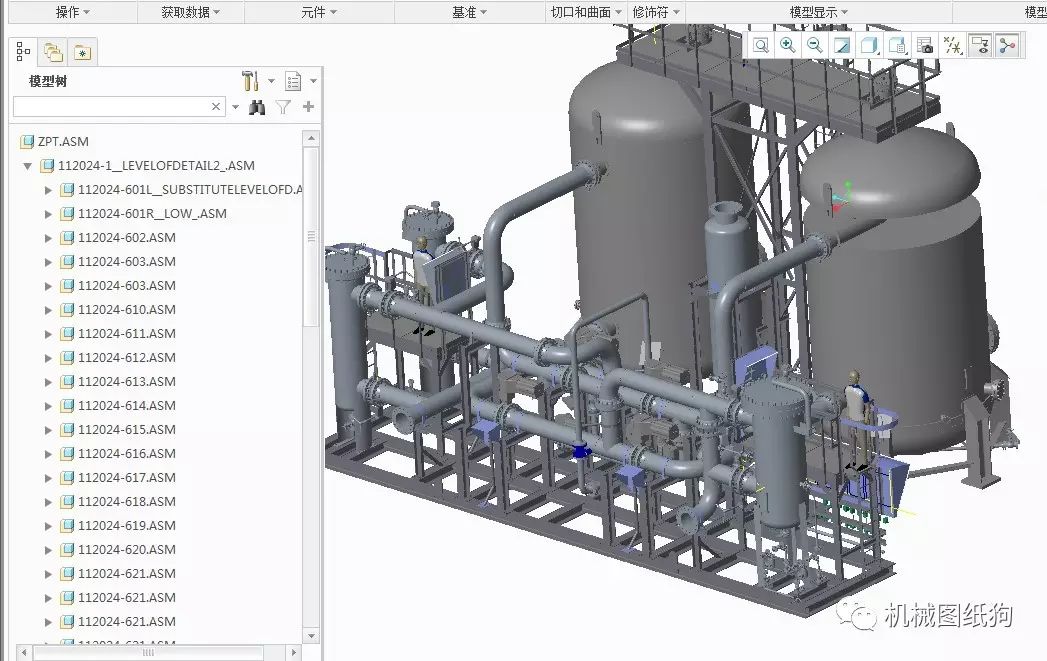The image size is (1047, 661).
Task: Select 112024-616.ASM in model tree
Action: click(x=127, y=453)
